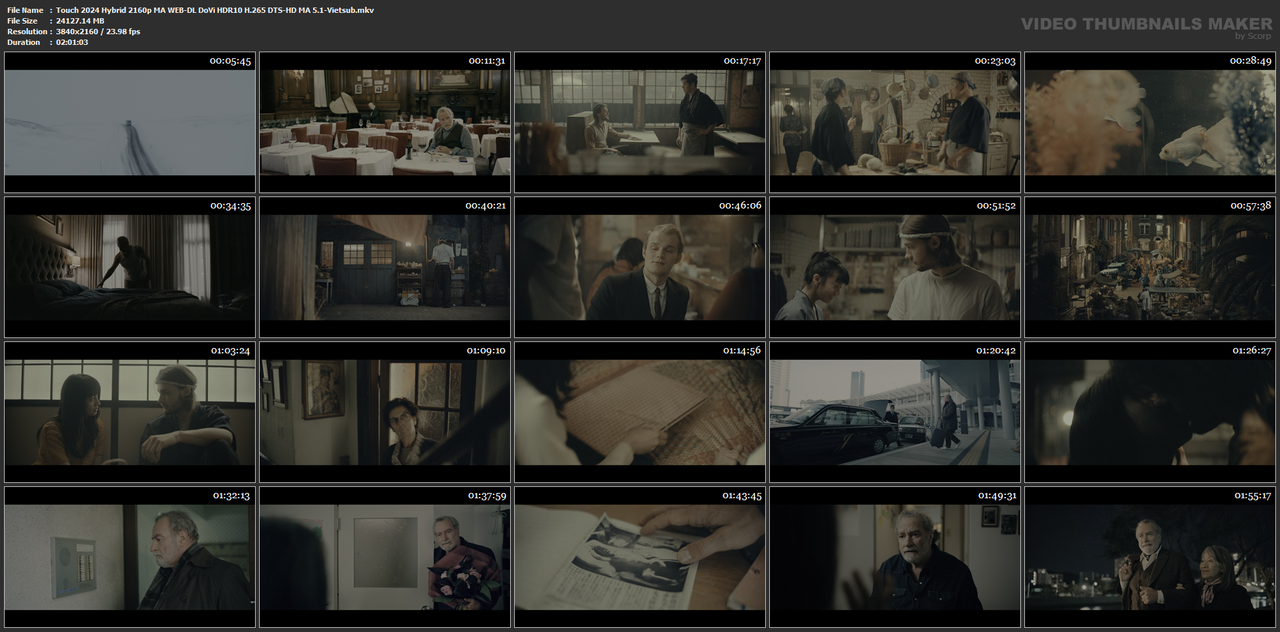View the frame at 01:09:10
Viewport: 1280px width, 632px height.
pyautogui.click(x=385, y=412)
